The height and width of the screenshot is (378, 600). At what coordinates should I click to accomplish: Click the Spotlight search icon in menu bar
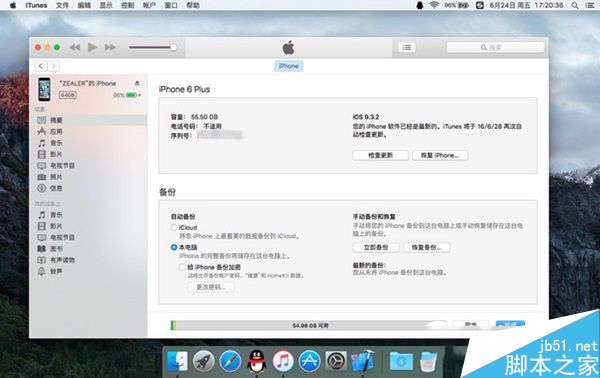coord(575,5)
